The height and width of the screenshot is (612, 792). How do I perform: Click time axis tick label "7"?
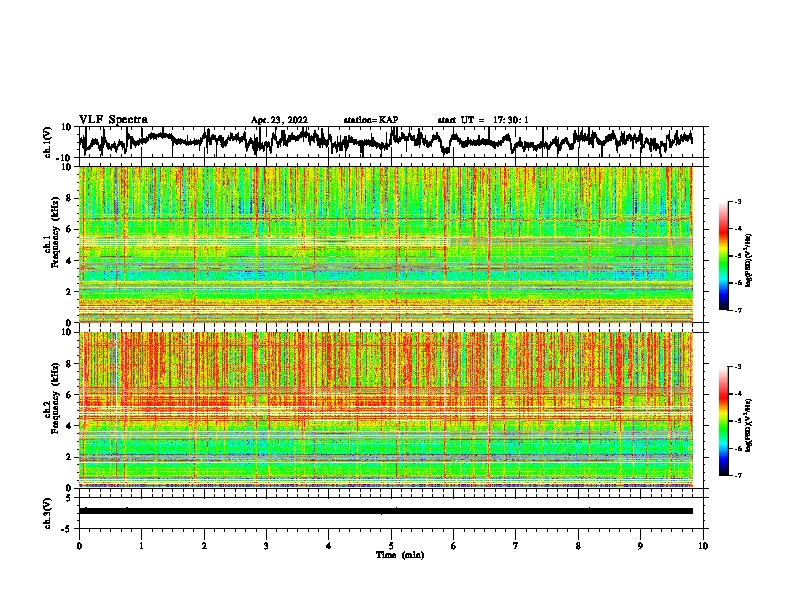pos(516,546)
